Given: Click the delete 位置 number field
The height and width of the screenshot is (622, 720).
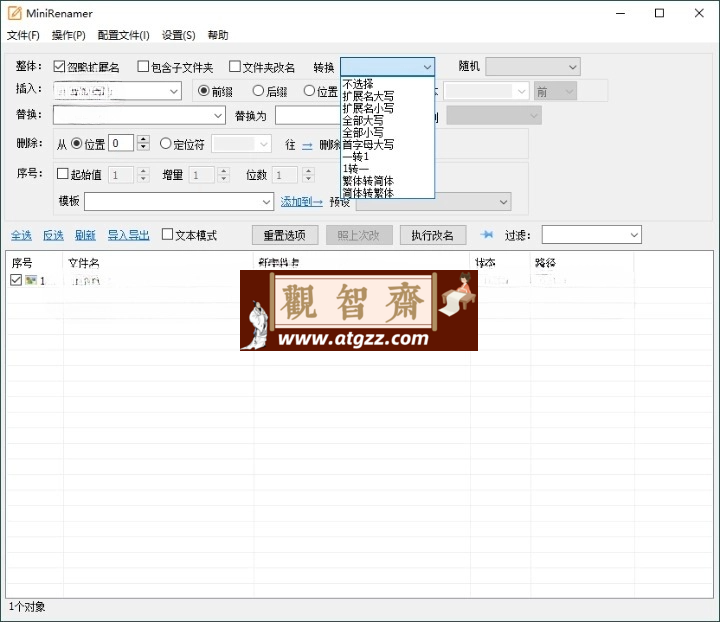Looking at the screenshot, I should (x=121, y=143).
